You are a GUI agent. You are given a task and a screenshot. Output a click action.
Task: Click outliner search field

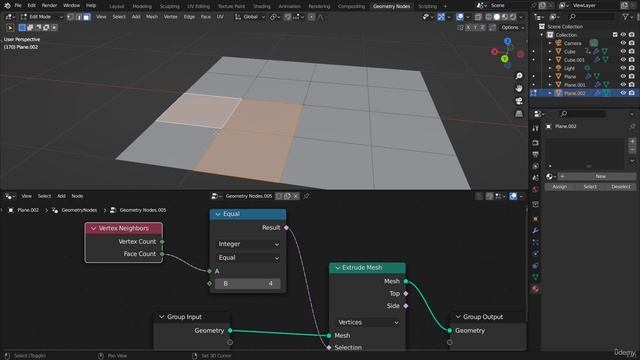click(592, 17)
